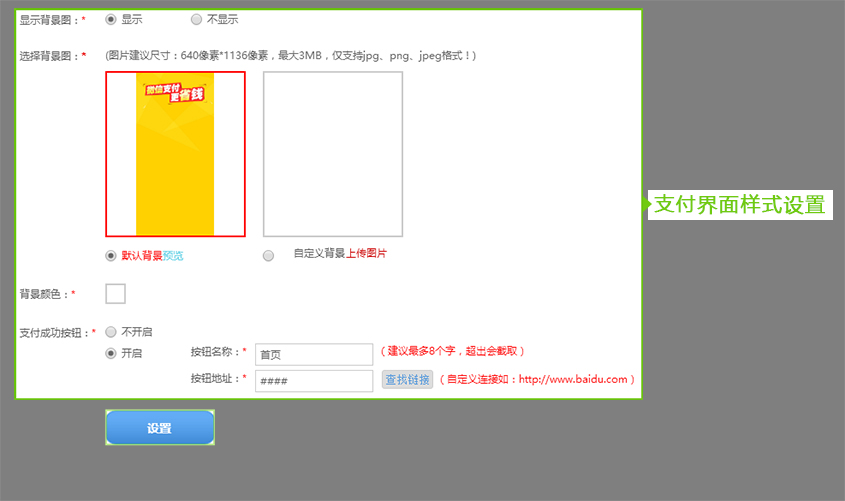
Task: Select the 不显示 background image radio
Action: [x=196, y=19]
